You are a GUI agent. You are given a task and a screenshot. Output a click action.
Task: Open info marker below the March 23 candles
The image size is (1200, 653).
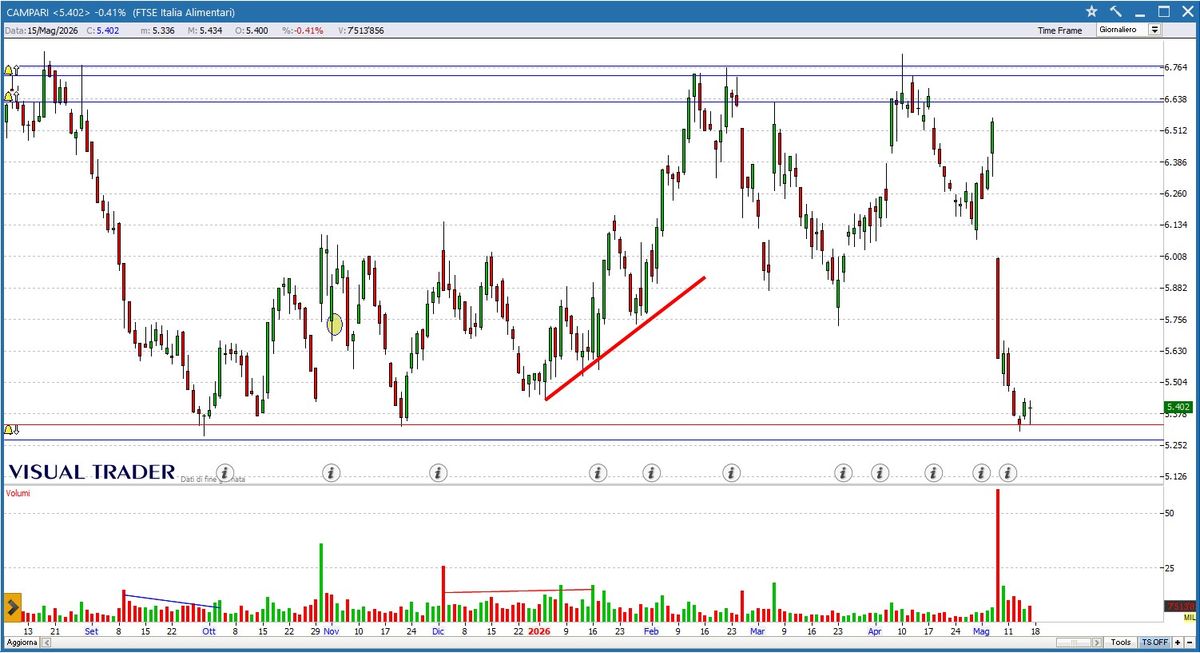[x=843, y=472]
